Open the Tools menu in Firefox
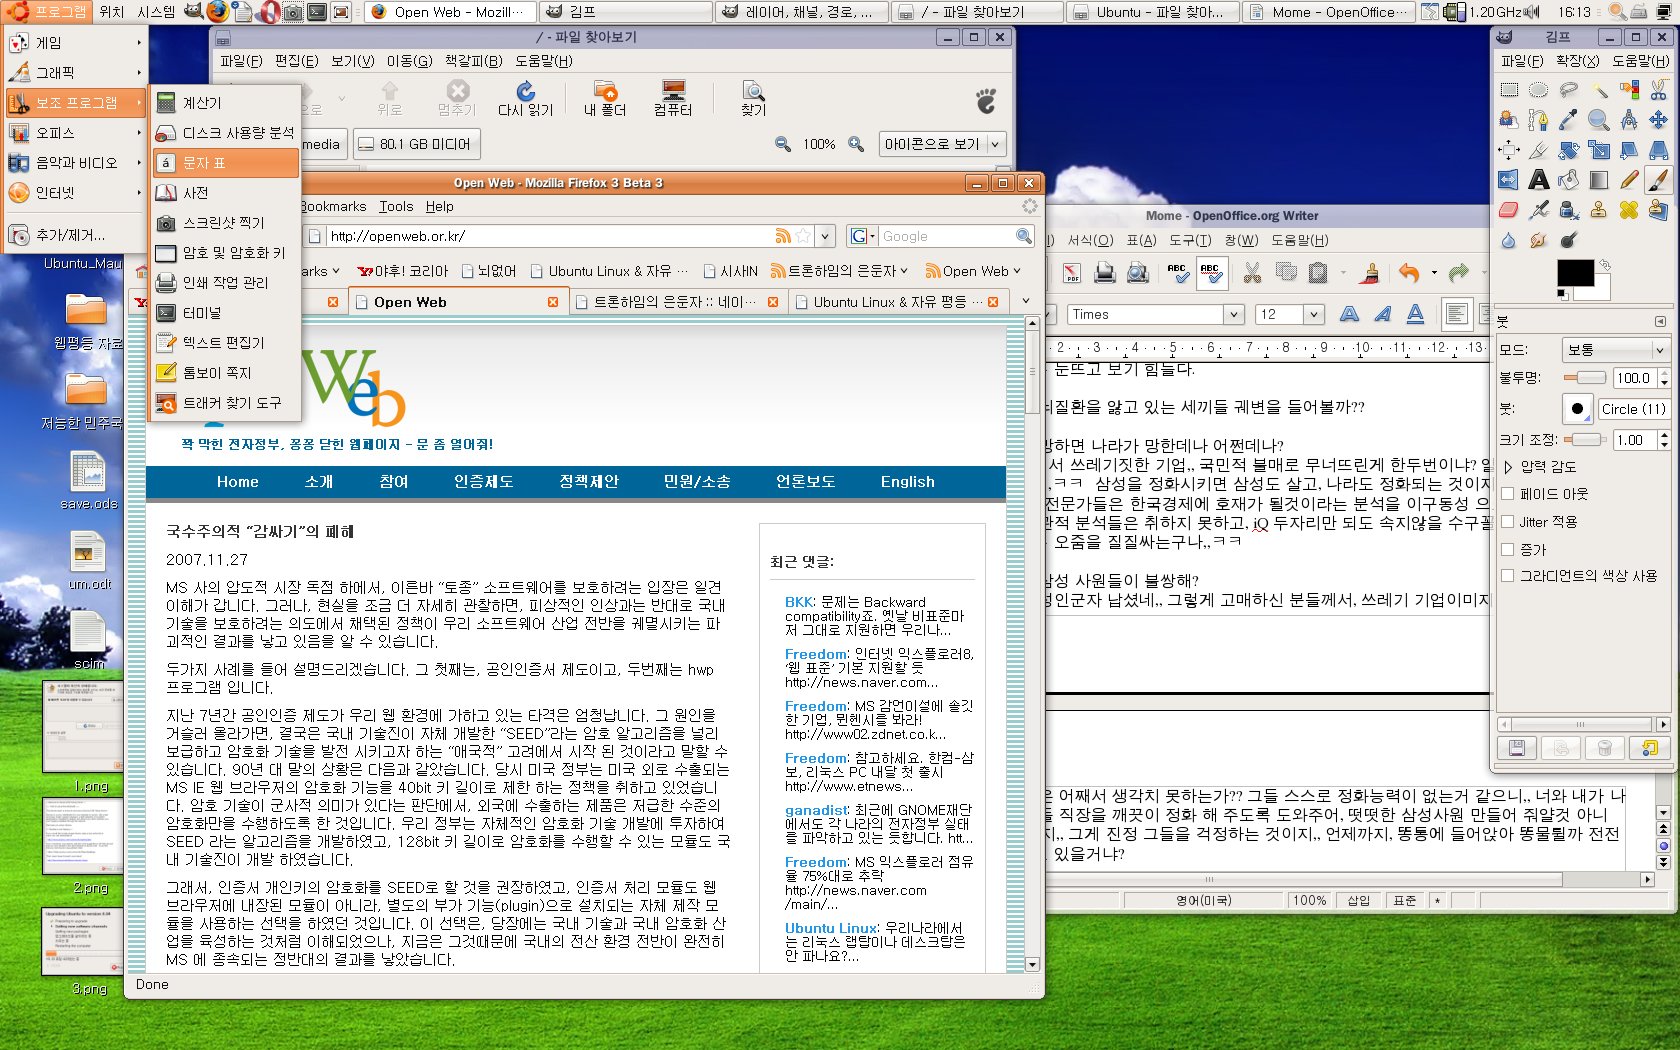 pyautogui.click(x=396, y=206)
